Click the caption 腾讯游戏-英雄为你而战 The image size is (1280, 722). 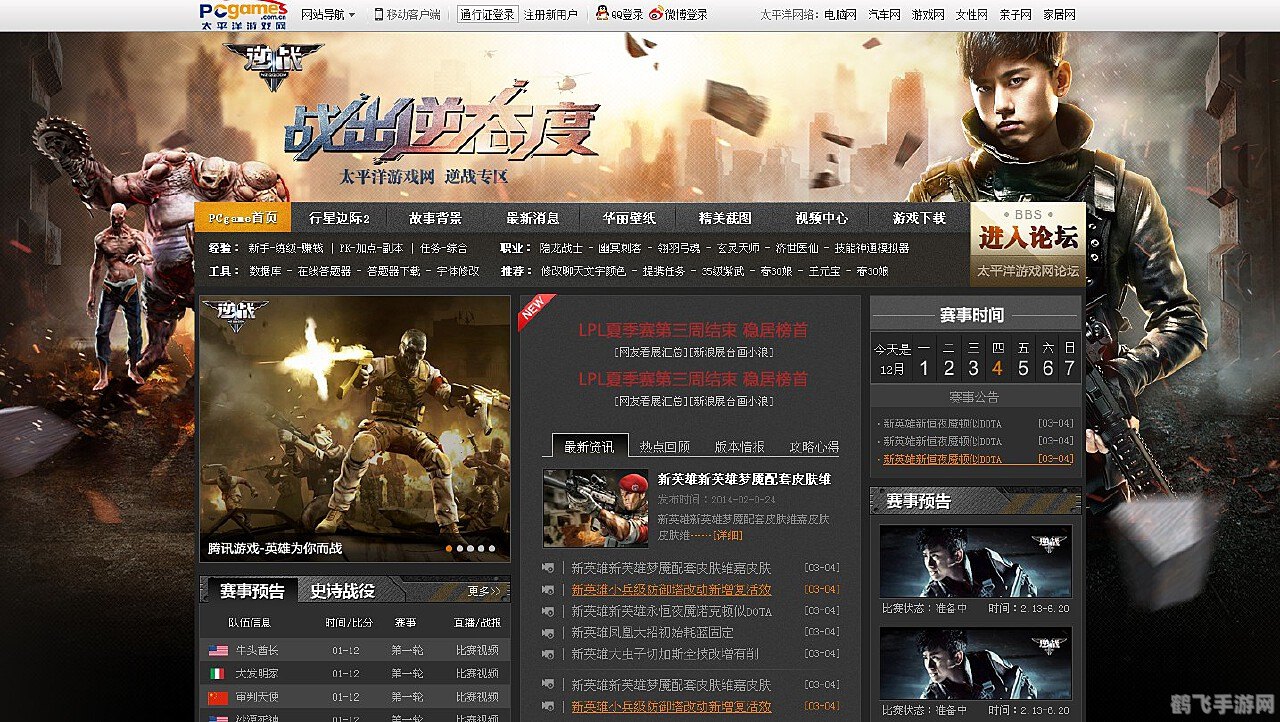275,548
